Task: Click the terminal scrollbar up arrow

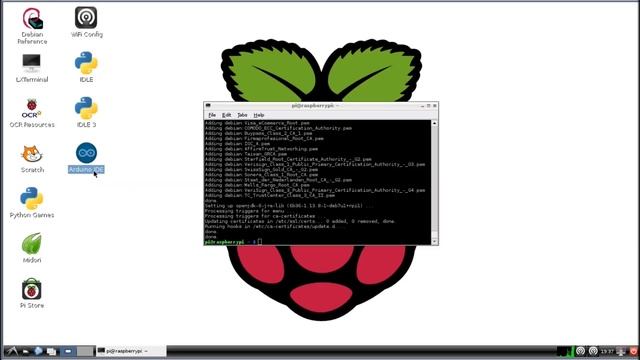Action: 434,123
